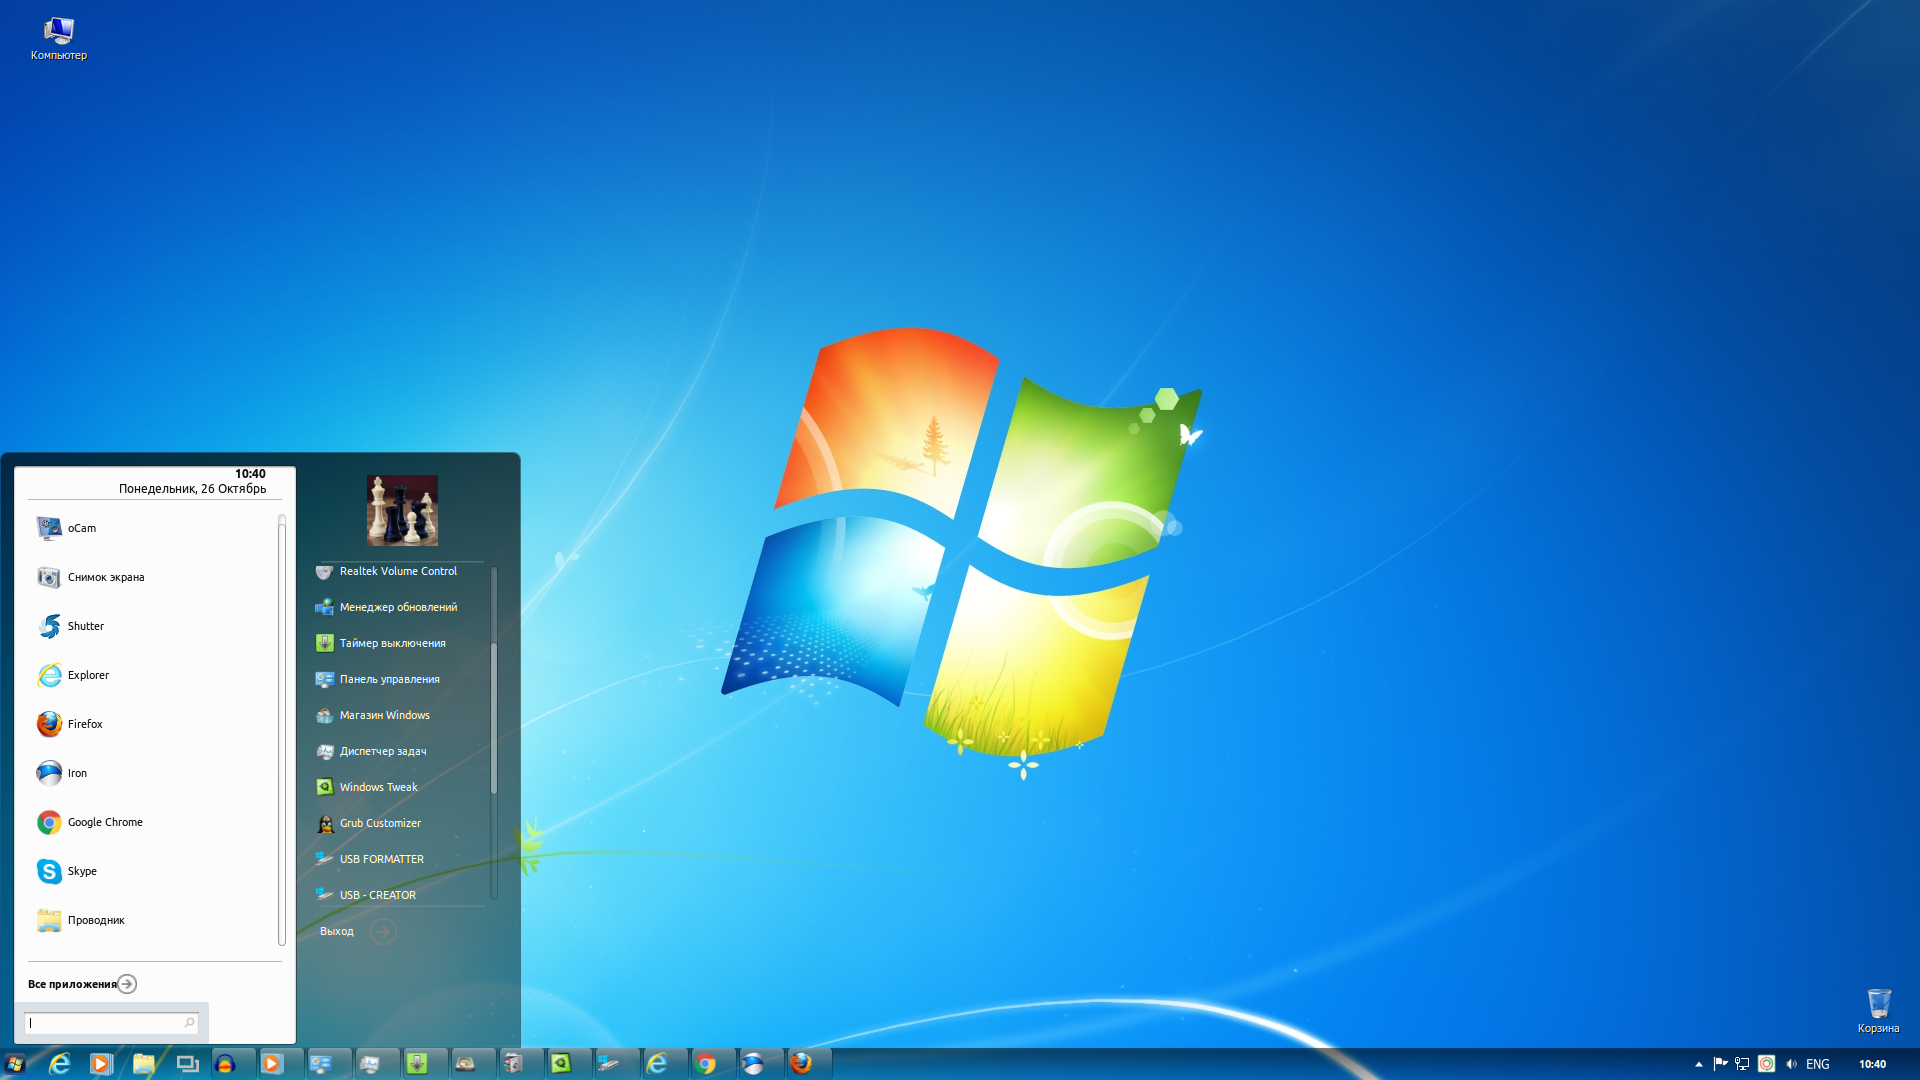Switch input language via ENG indicator
This screenshot has width=1920, height=1080.
click(1818, 1065)
